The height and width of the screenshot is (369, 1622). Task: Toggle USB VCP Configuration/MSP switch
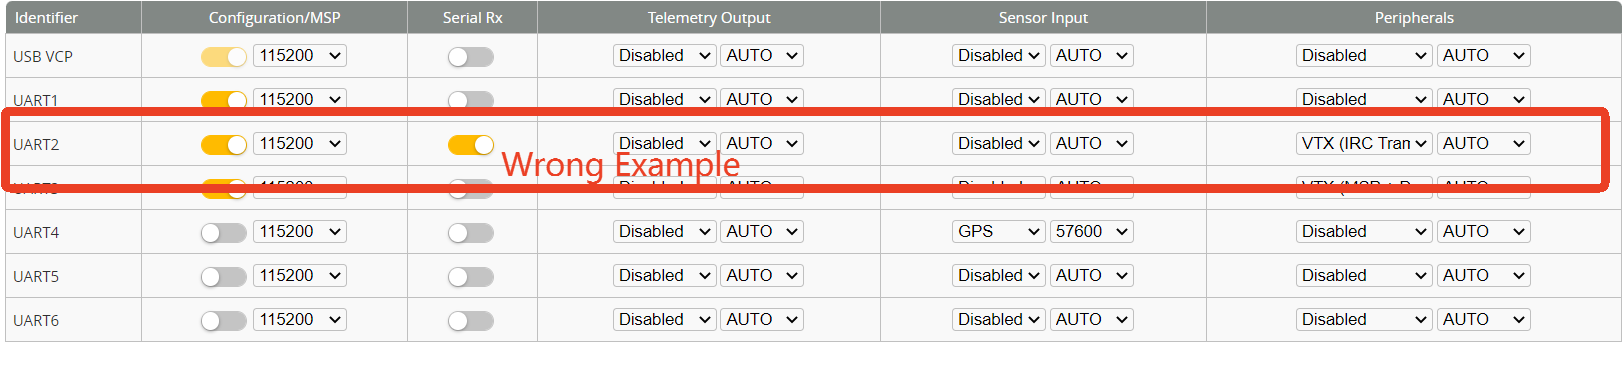click(x=223, y=57)
